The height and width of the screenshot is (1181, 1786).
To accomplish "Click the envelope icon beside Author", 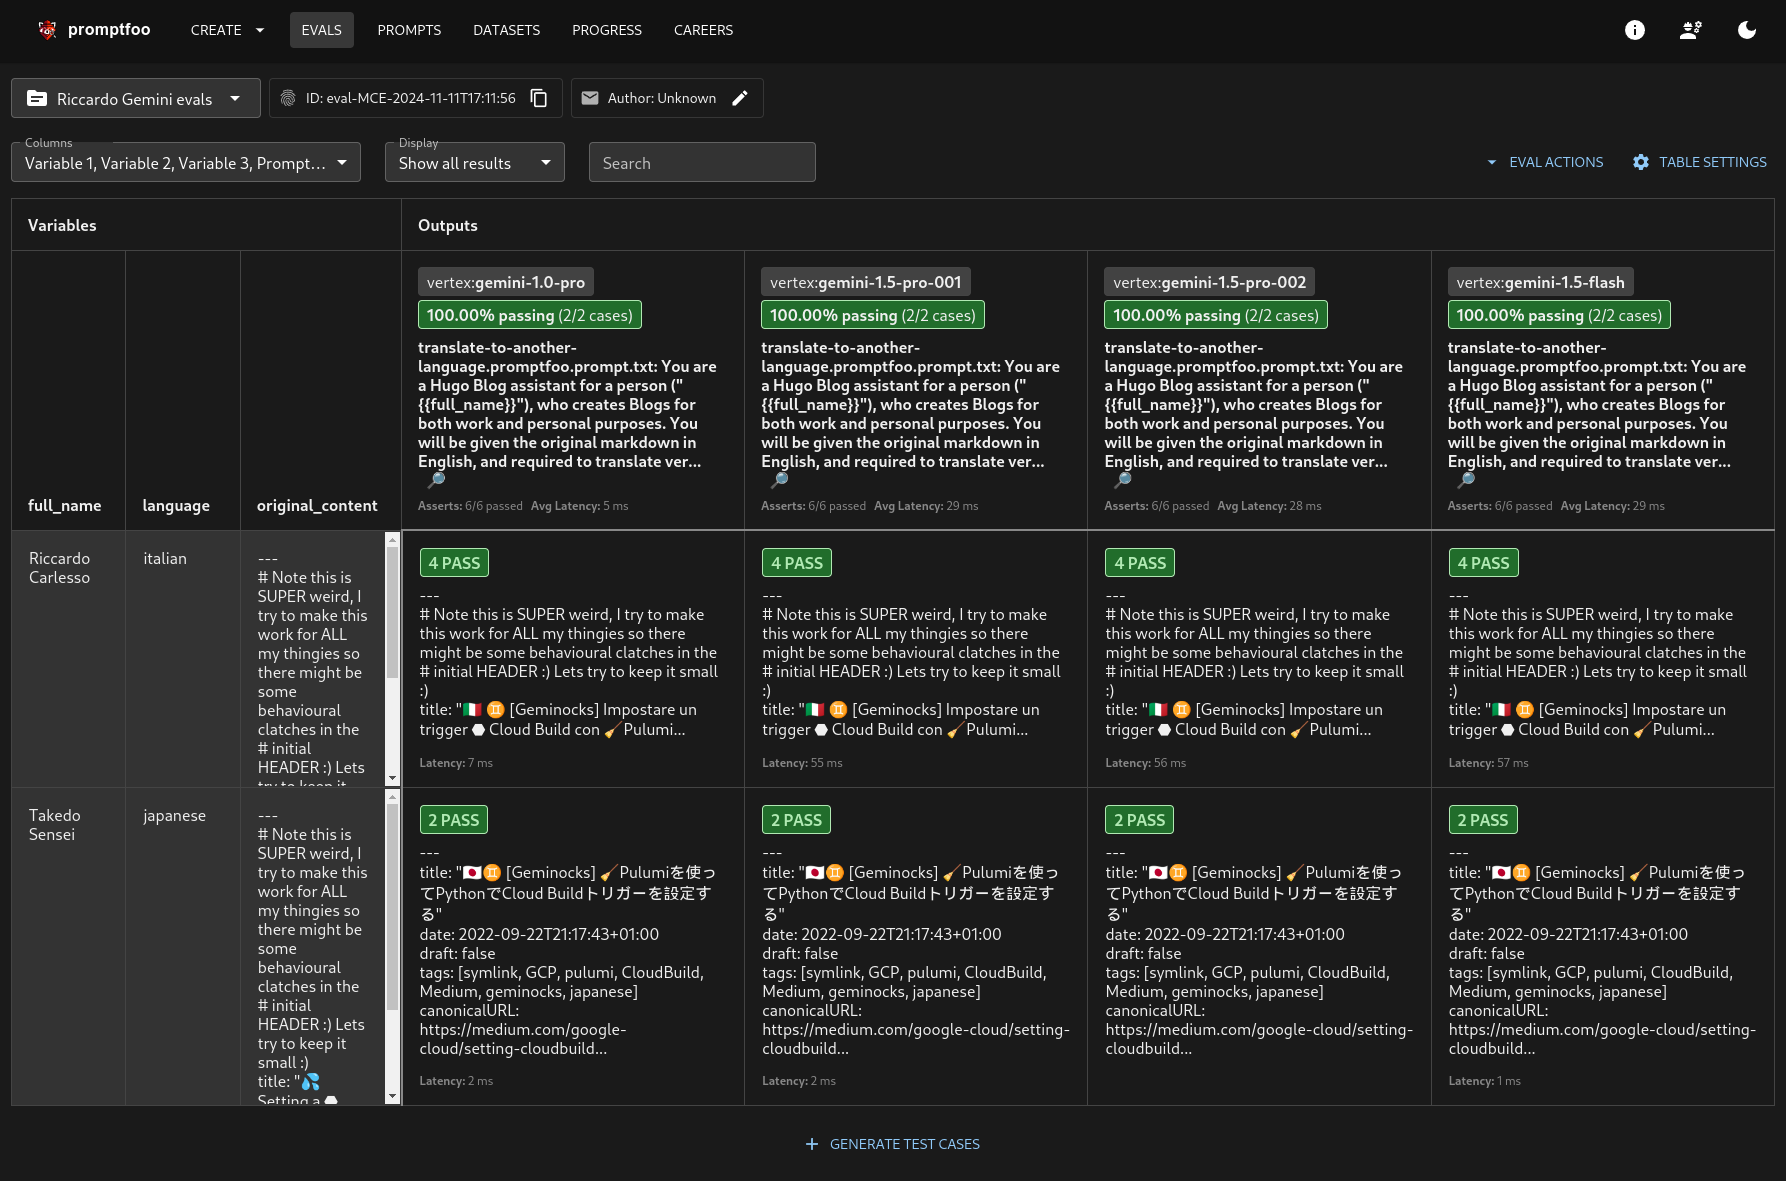I will click(590, 98).
